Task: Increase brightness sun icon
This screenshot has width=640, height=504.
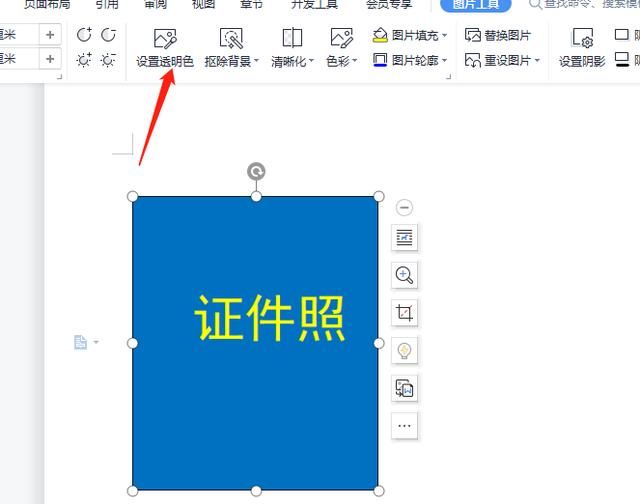Action: coord(84,60)
